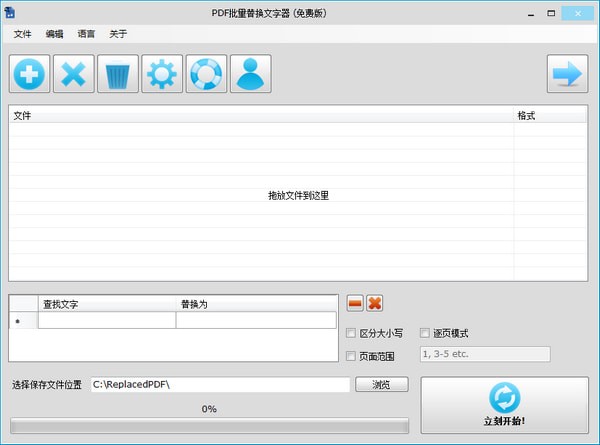Viewport: 600px width, 445px height.
Task: Click the lifebuoy help icon
Action: coord(206,73)
